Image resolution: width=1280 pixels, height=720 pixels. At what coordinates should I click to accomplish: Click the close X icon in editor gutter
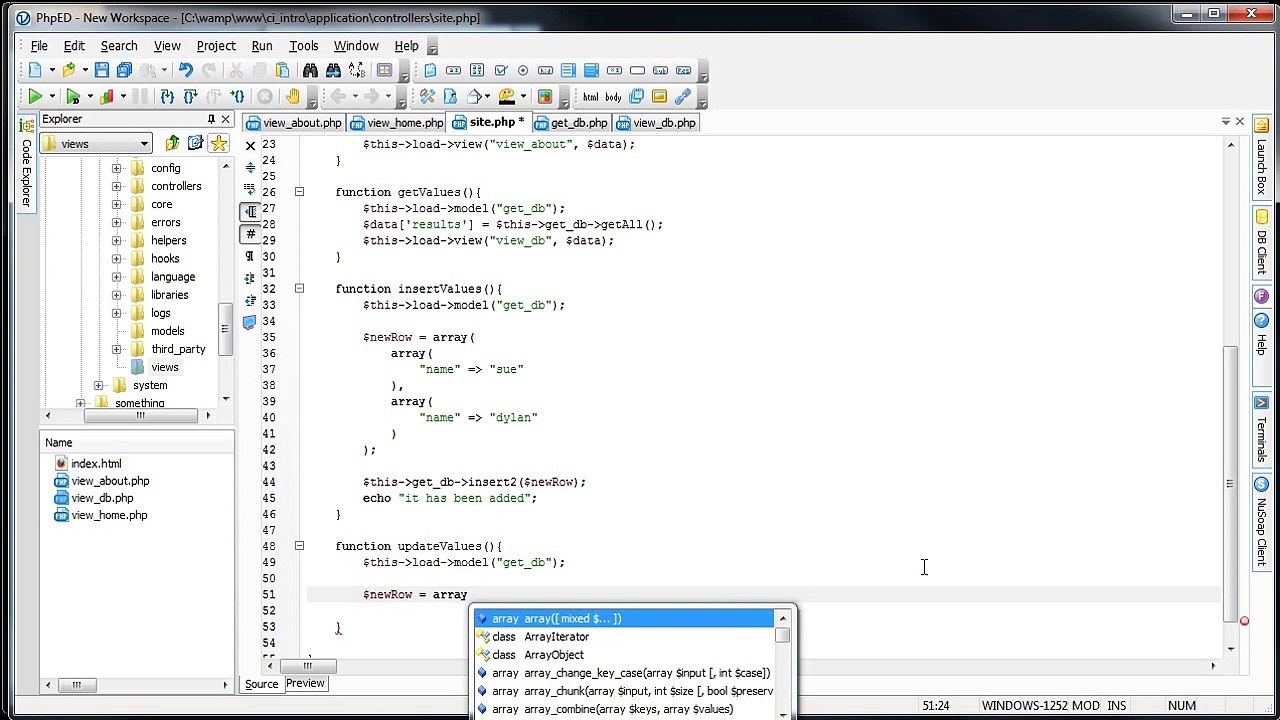(250, 146)
